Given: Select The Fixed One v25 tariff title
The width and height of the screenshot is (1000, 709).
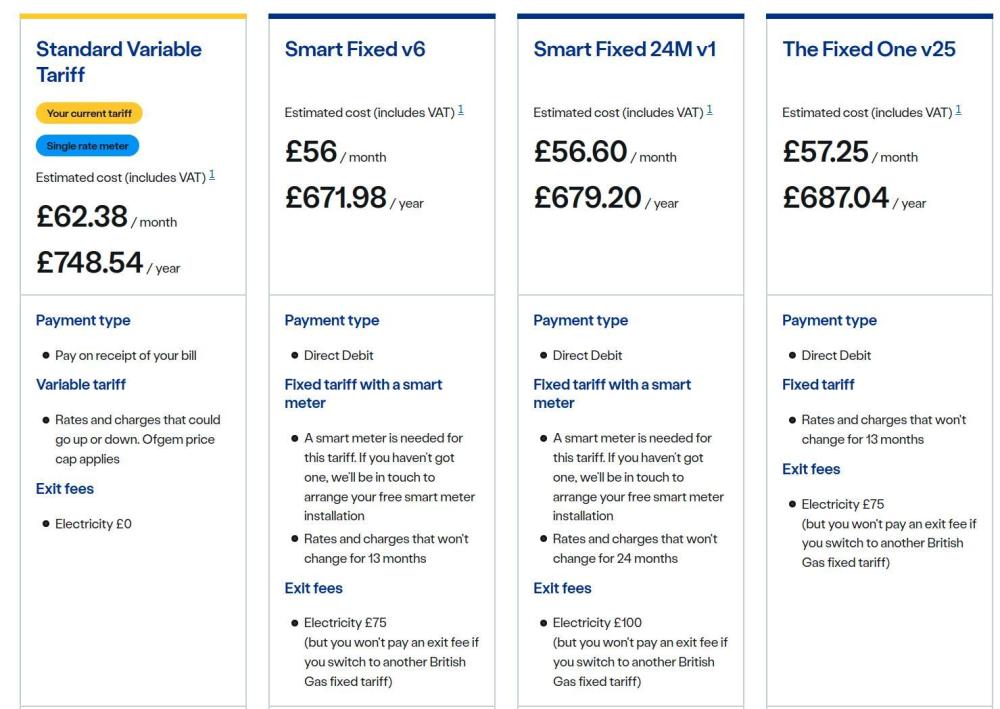Looking at the screenshot, I should click(x=869, y=49).
